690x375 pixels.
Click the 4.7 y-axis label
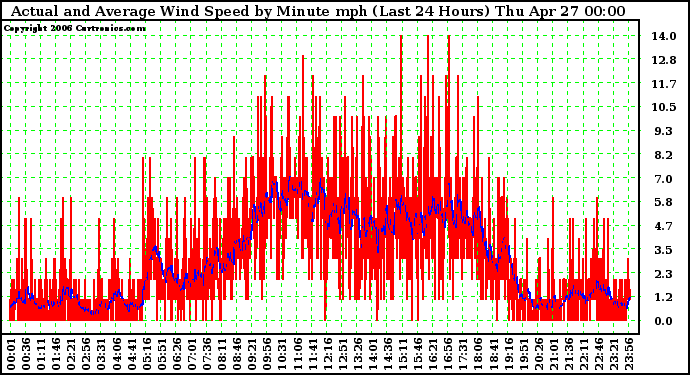coord(664,226)
